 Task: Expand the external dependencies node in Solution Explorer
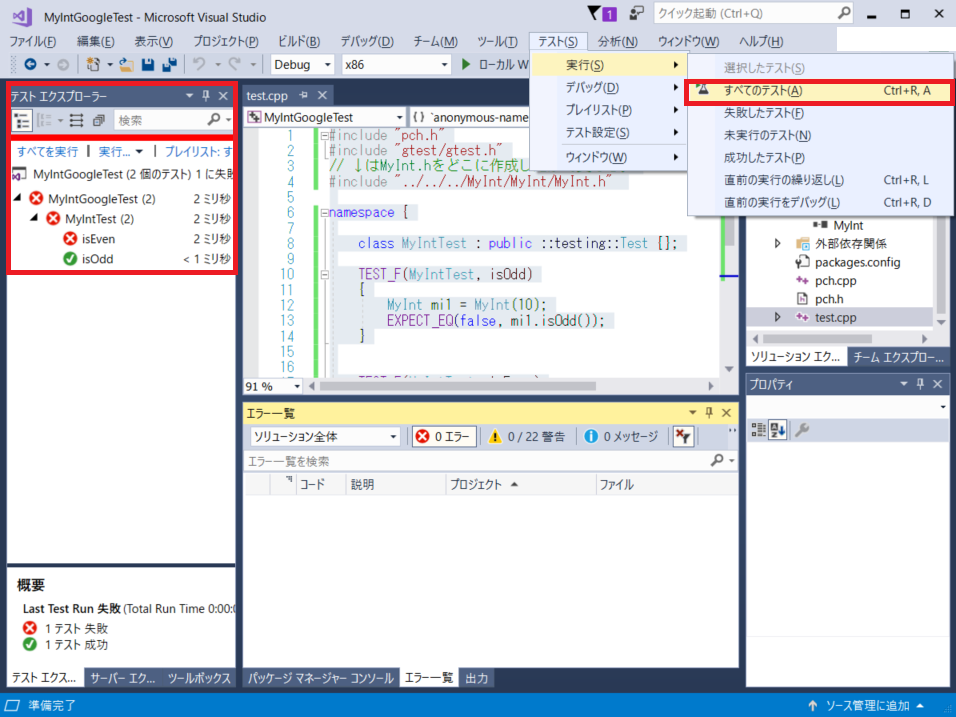(777, 243)
